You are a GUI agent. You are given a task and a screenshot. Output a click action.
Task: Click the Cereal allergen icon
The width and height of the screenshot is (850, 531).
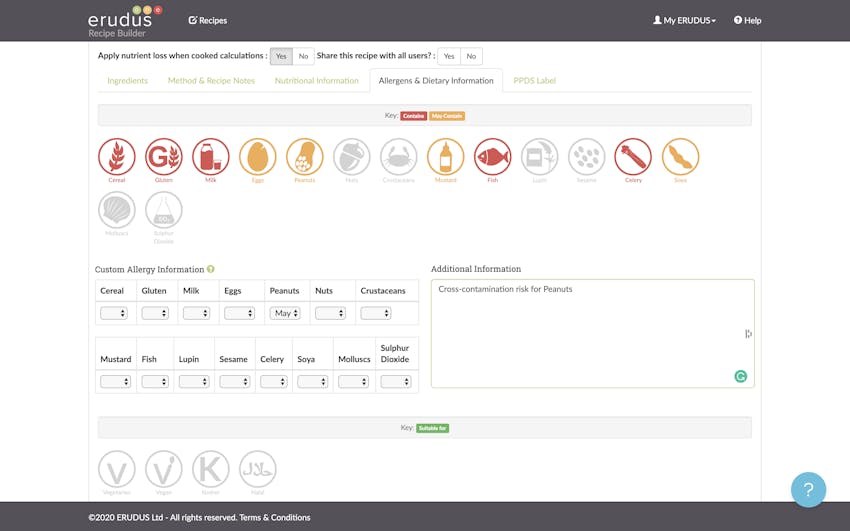click(117, 157)
